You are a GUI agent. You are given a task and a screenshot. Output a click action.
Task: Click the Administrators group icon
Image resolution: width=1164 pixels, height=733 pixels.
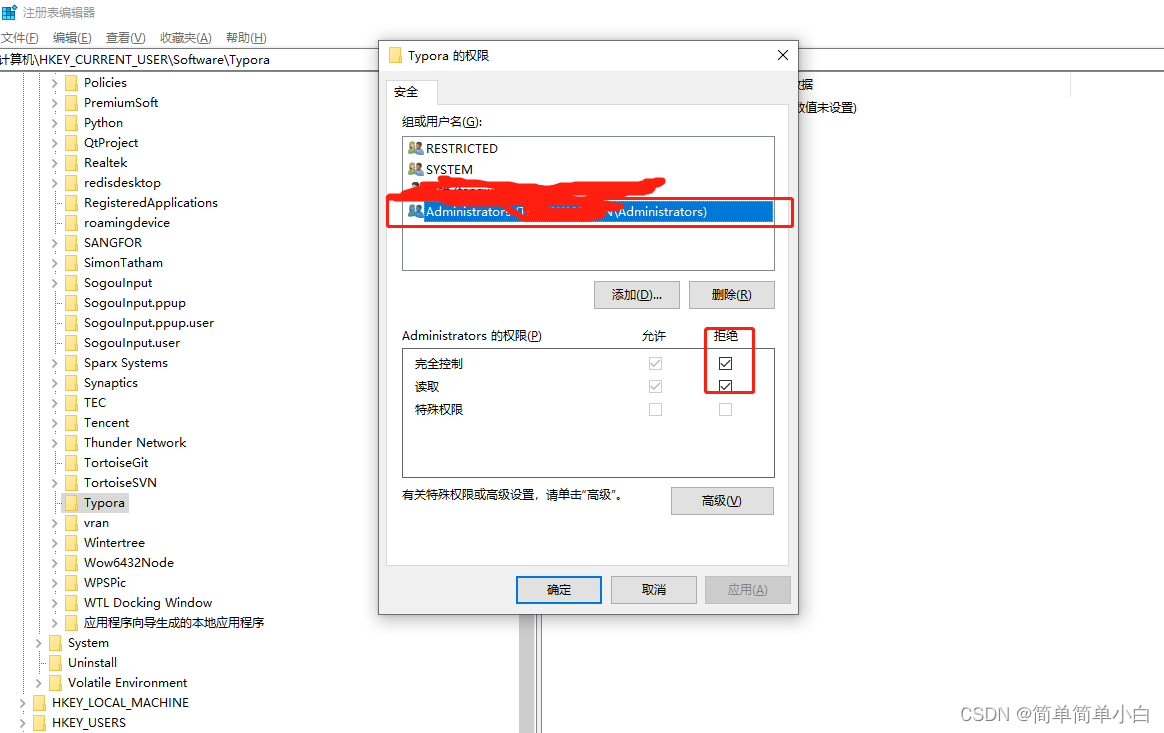point(416,211)
